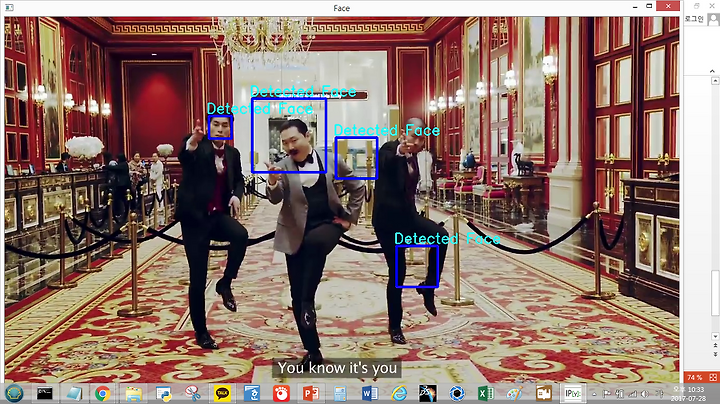Open the notepad app taskbar icon
The width and height of the screenshot is (720, 404).
pyautogui.click(x=74, y=393)
